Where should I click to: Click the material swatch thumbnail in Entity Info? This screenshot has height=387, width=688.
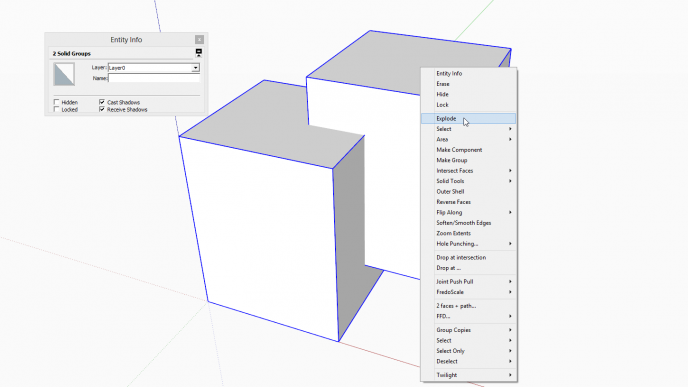pos(64,74)
